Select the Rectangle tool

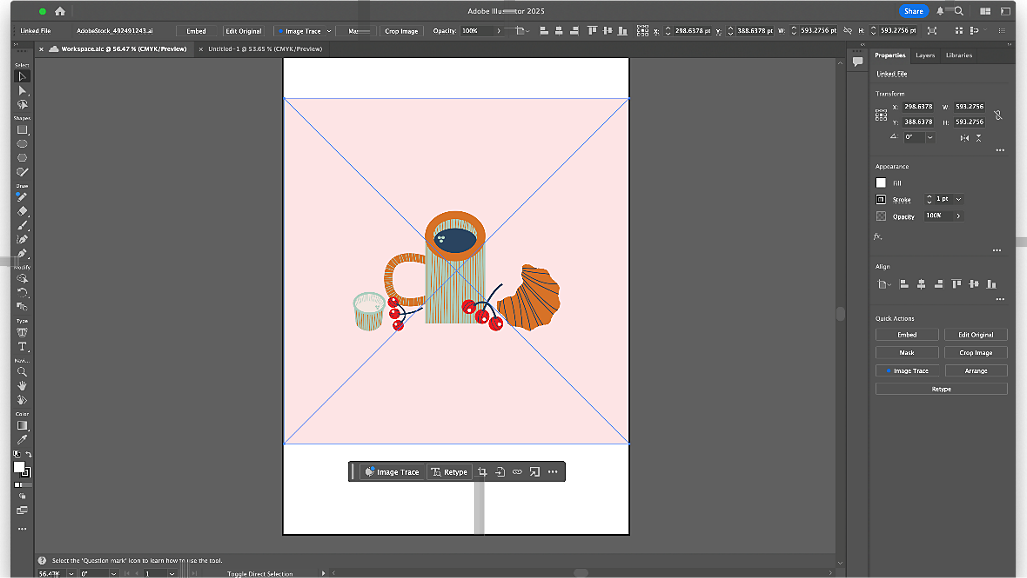coord(22,130)
